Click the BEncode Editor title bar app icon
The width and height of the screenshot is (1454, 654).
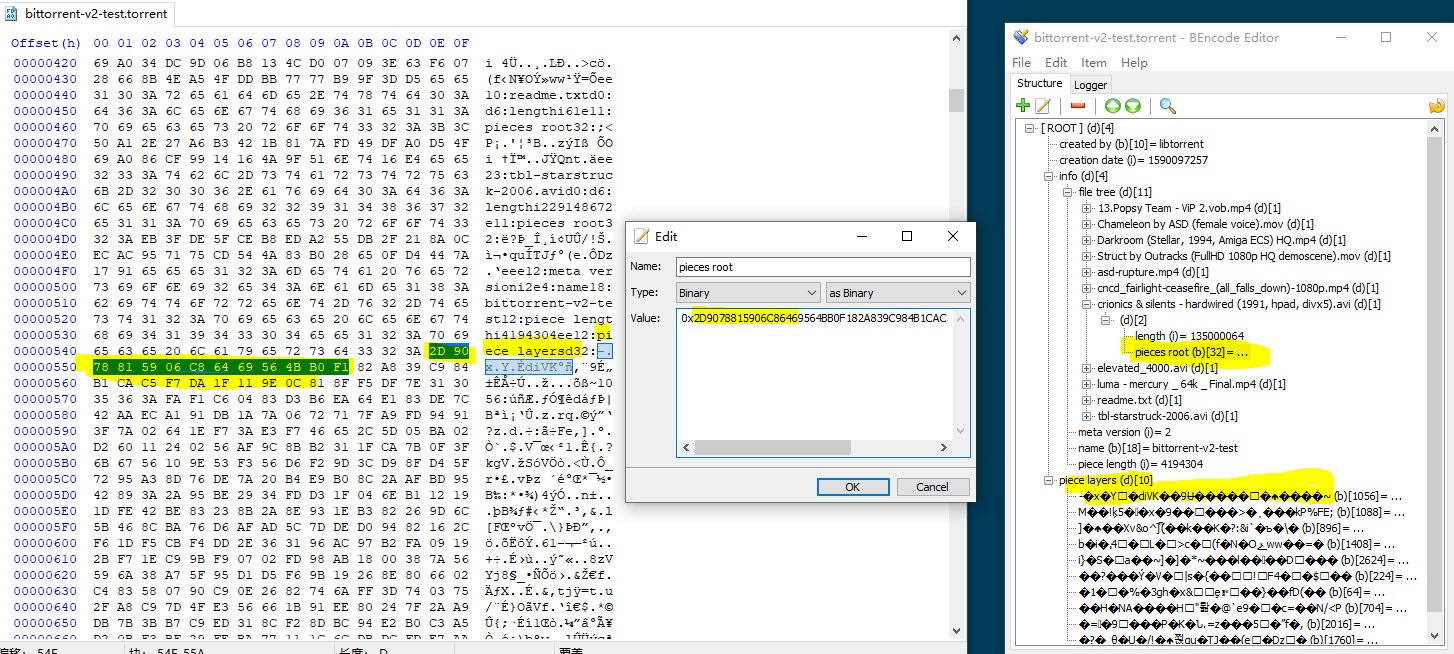pos(1021,38)
